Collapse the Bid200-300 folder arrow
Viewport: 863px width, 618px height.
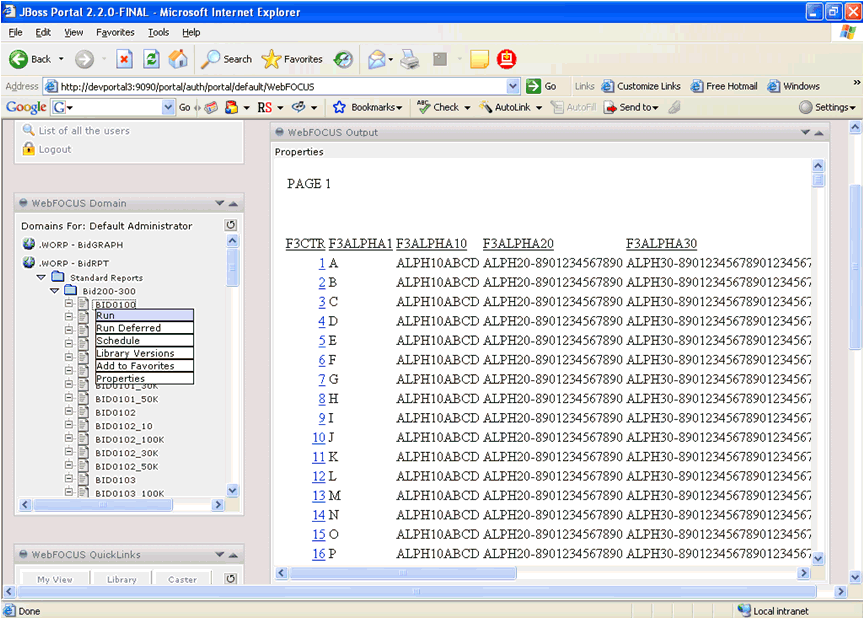pyautogui.click(x=54, y=291)
